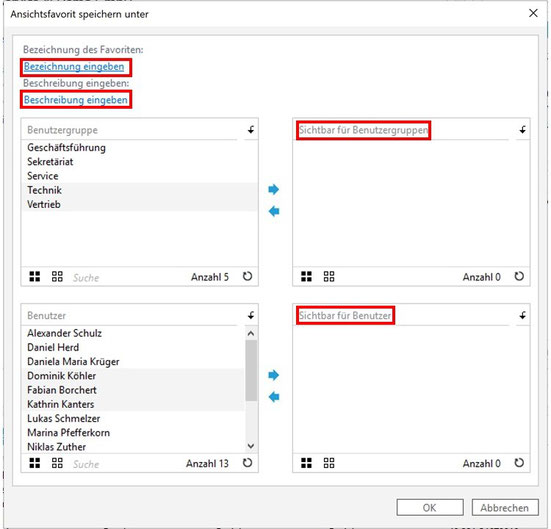Refresh the Sichtbar für Benutzer list
Screen dimensions: 551x529
pos(519,463)
